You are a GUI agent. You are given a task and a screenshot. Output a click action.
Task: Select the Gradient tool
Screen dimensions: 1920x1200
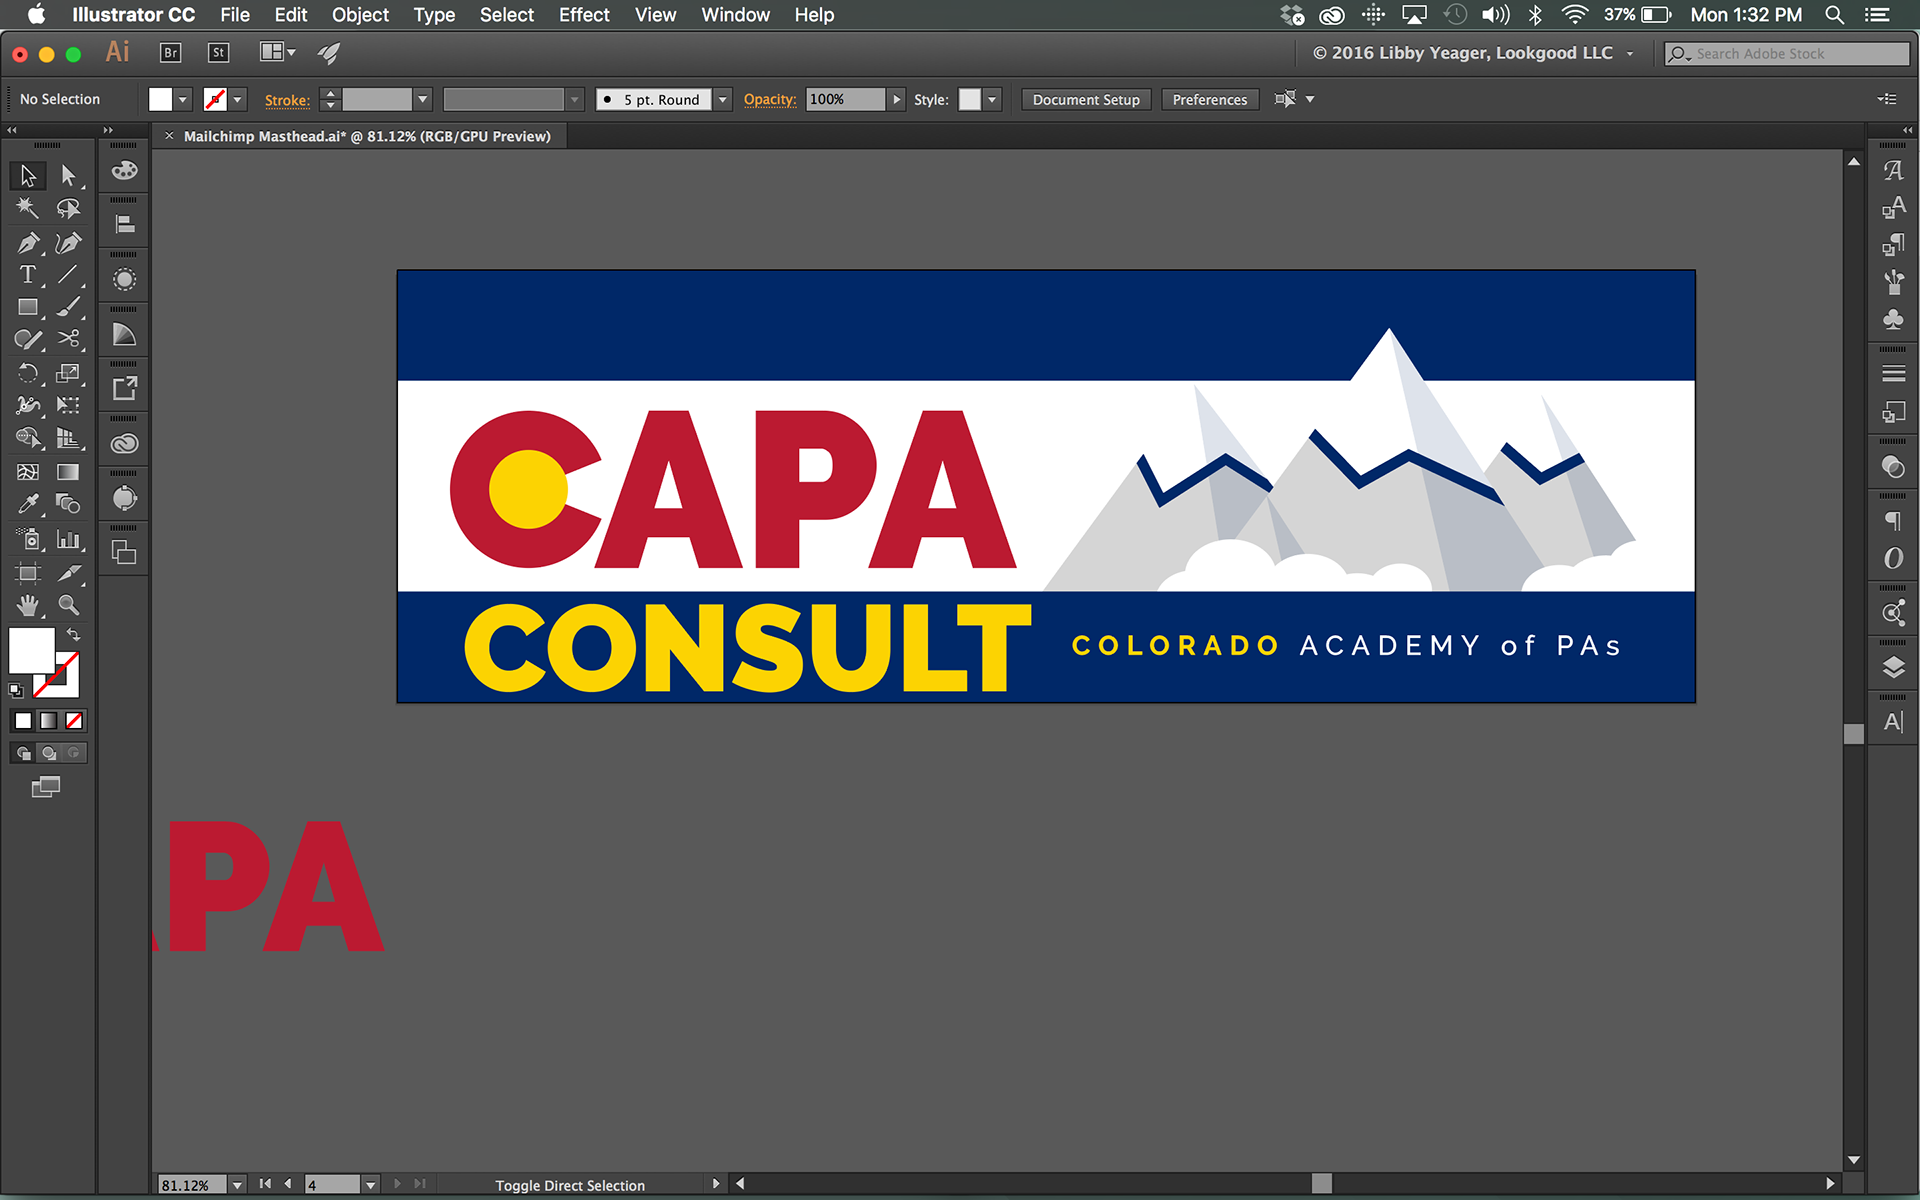click(68, 471)
